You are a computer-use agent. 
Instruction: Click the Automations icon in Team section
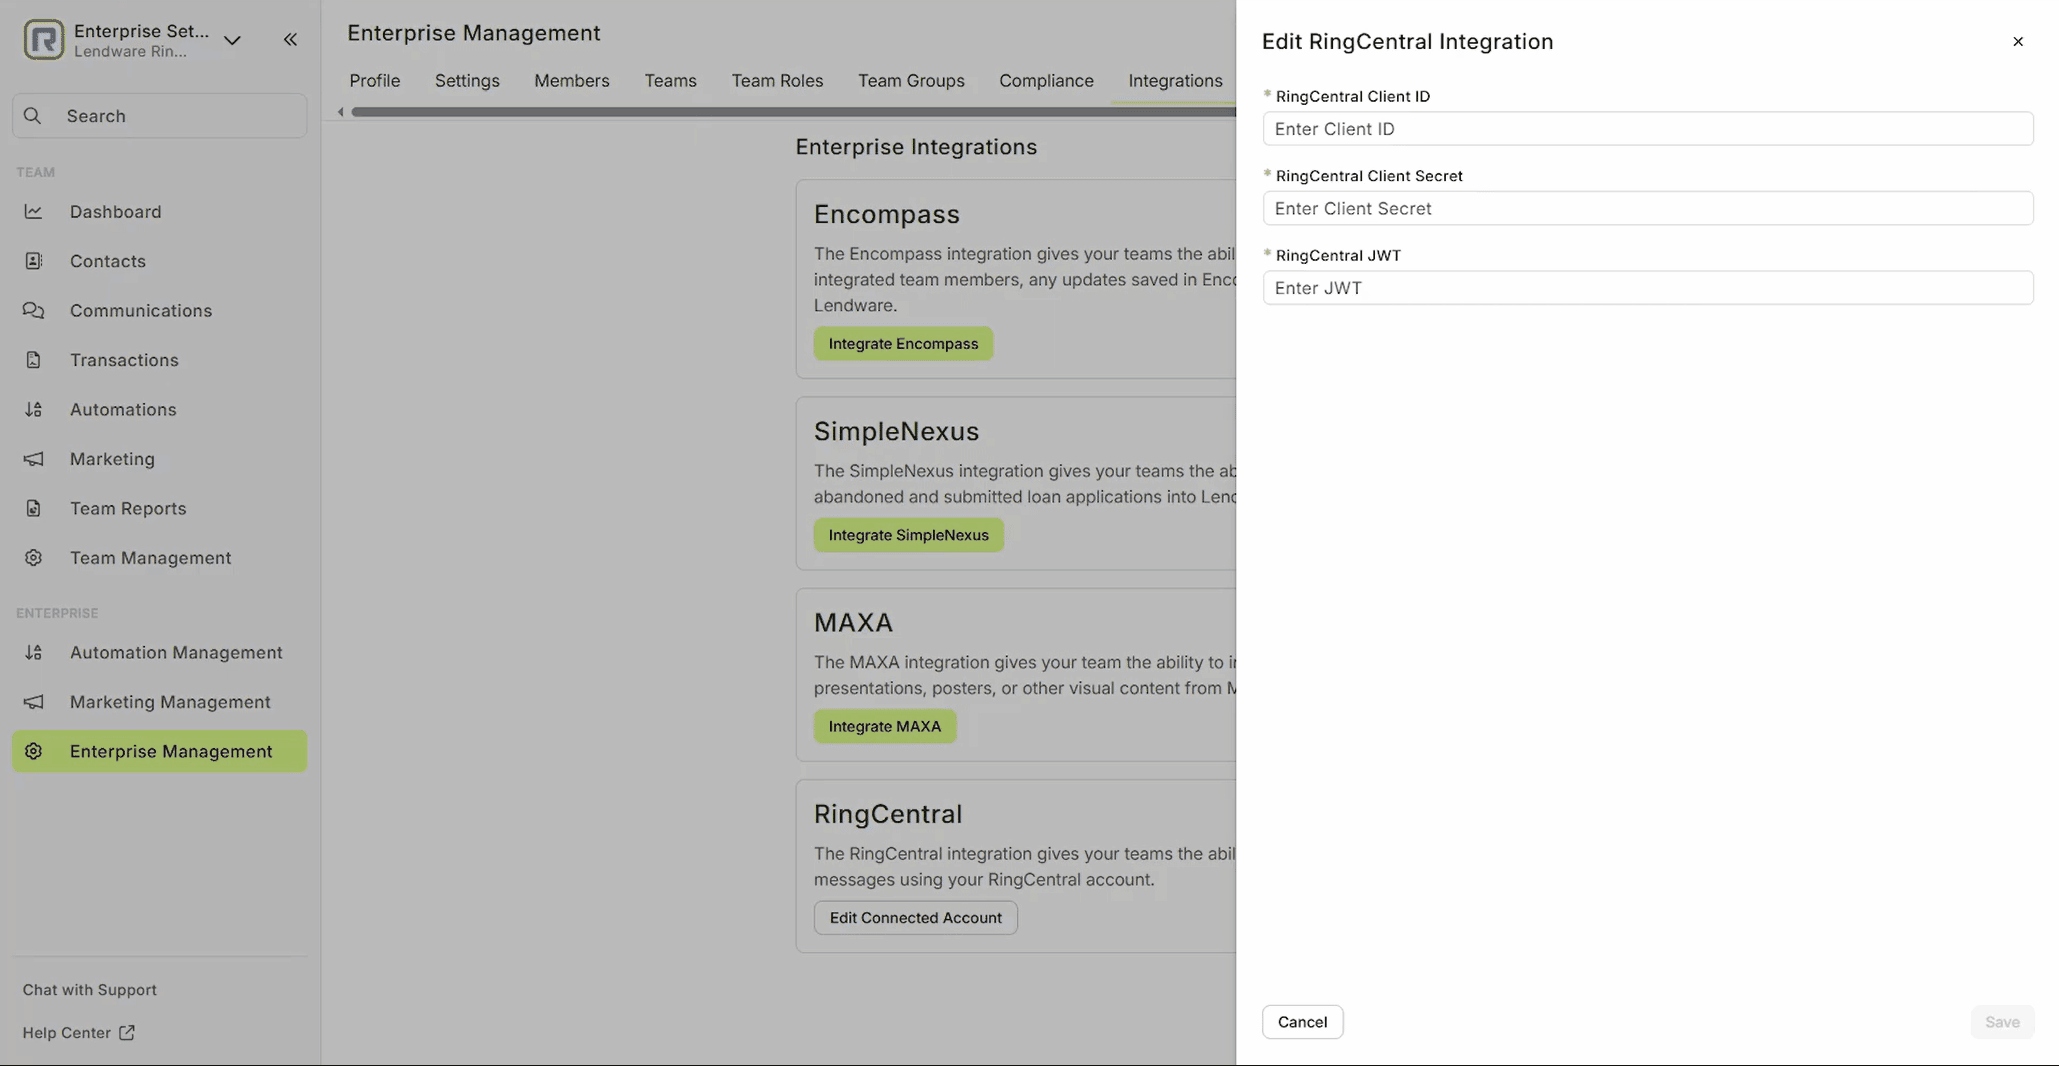pyautogui.click(x=34, y=410)
